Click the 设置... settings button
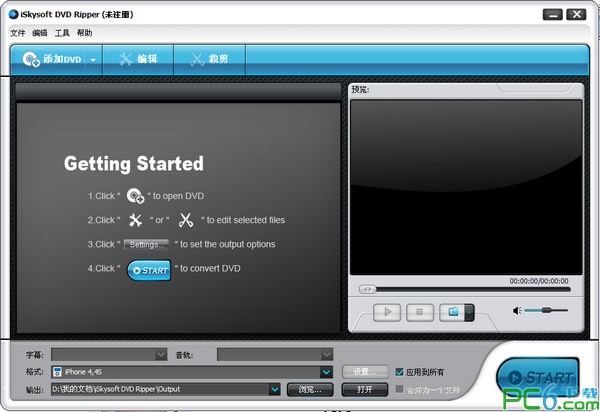Viewport: 600px width, 412px height. point(365,372)
